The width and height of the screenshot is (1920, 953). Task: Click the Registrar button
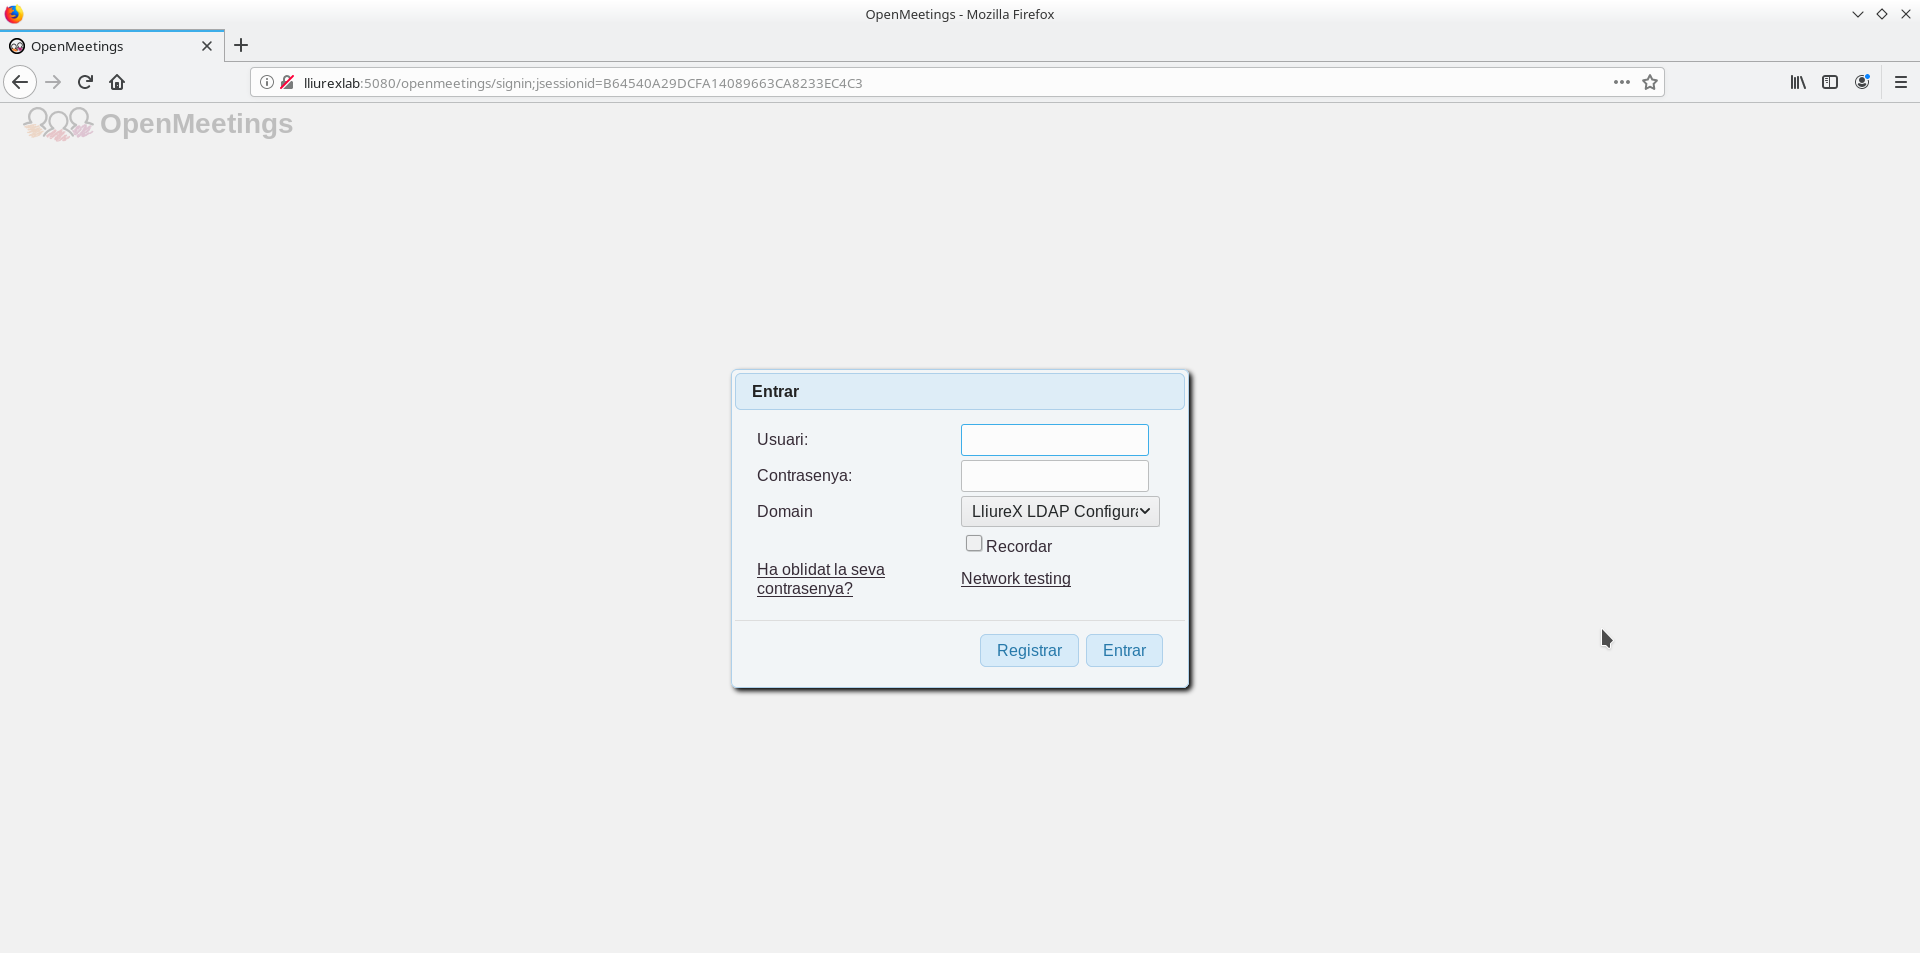(1029, 650)
